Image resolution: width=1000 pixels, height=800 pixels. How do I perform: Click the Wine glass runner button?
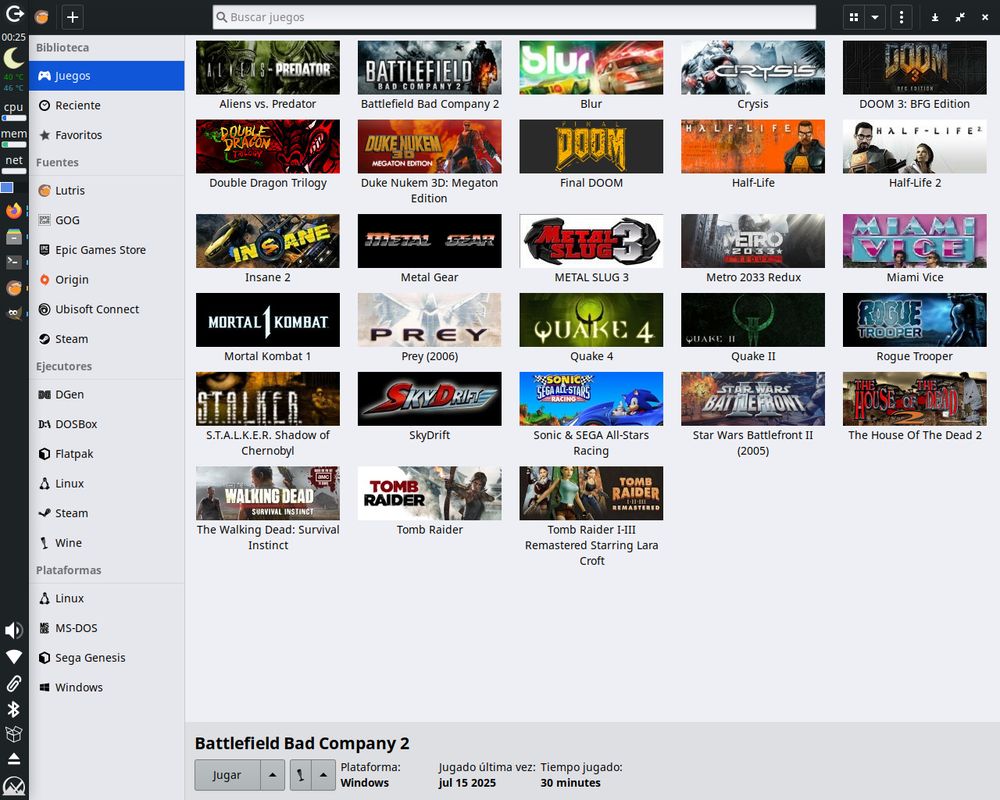300,774
